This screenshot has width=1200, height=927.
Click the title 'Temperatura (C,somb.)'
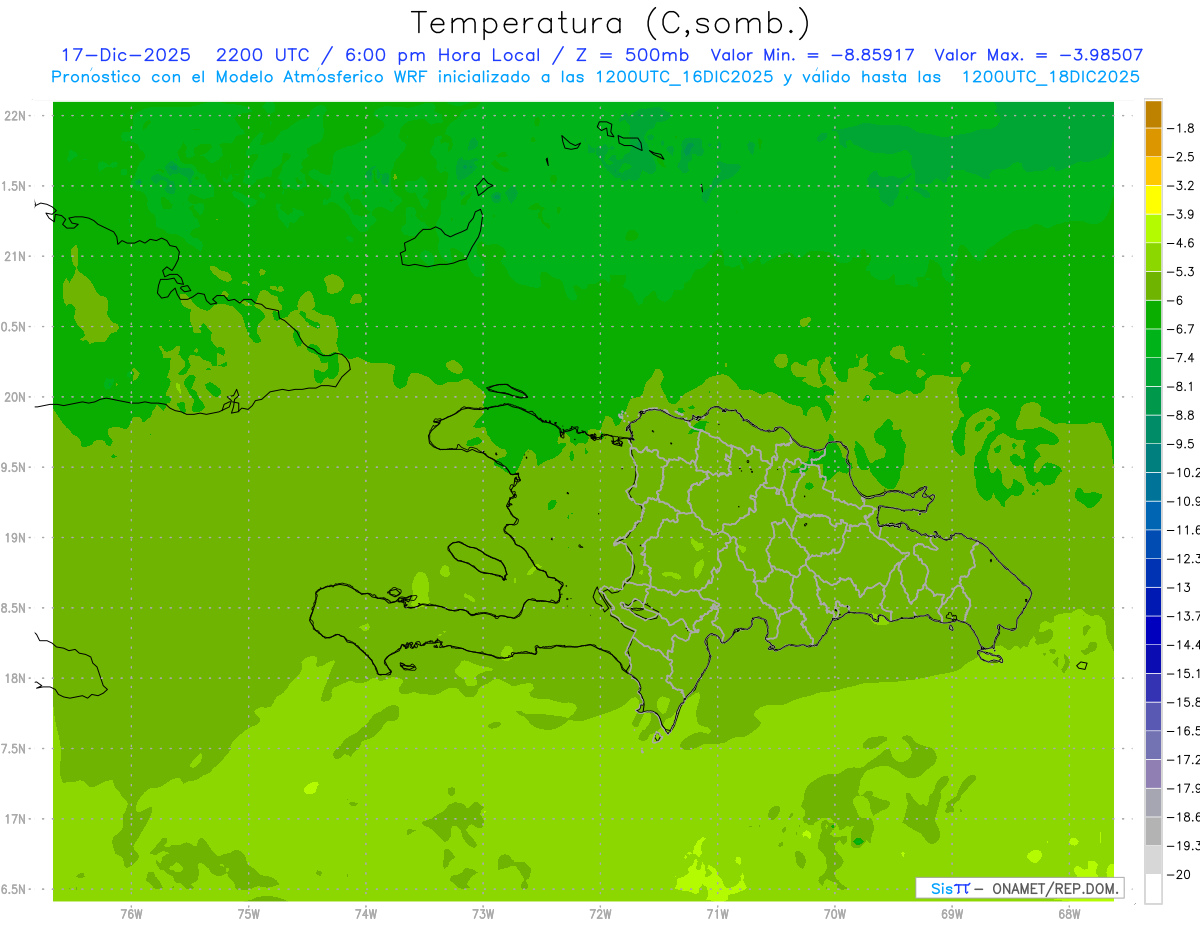pyautogui.click(x=610, y=23)
